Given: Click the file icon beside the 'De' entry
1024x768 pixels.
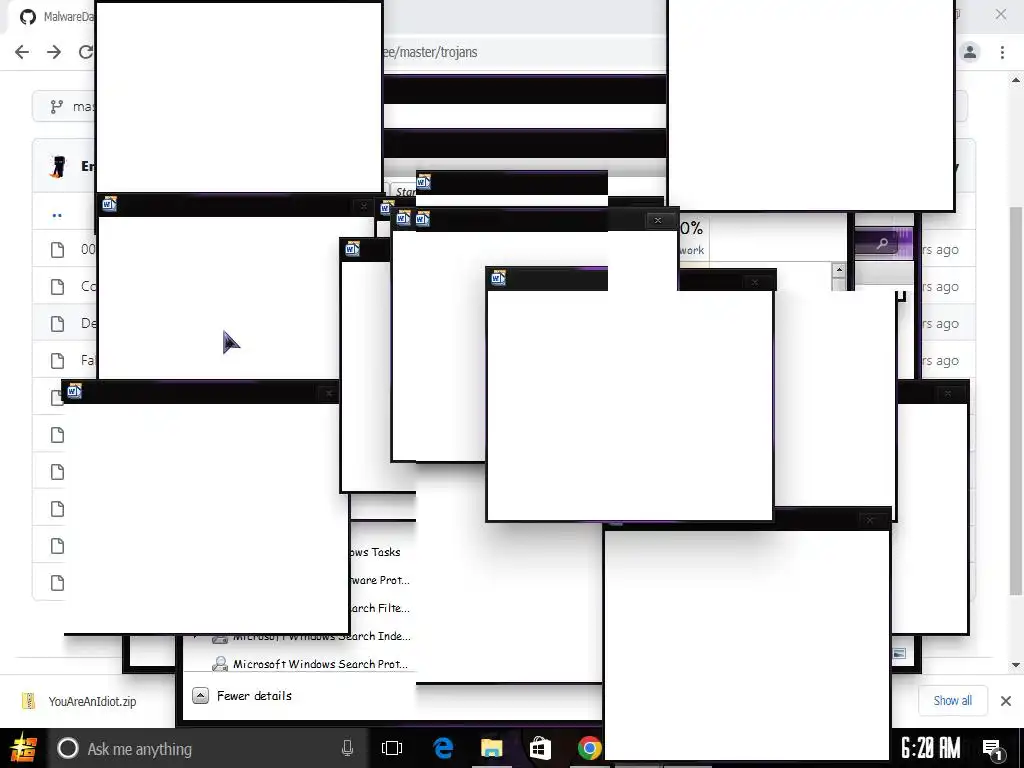Looking at the screenshot, I should 57,324.
